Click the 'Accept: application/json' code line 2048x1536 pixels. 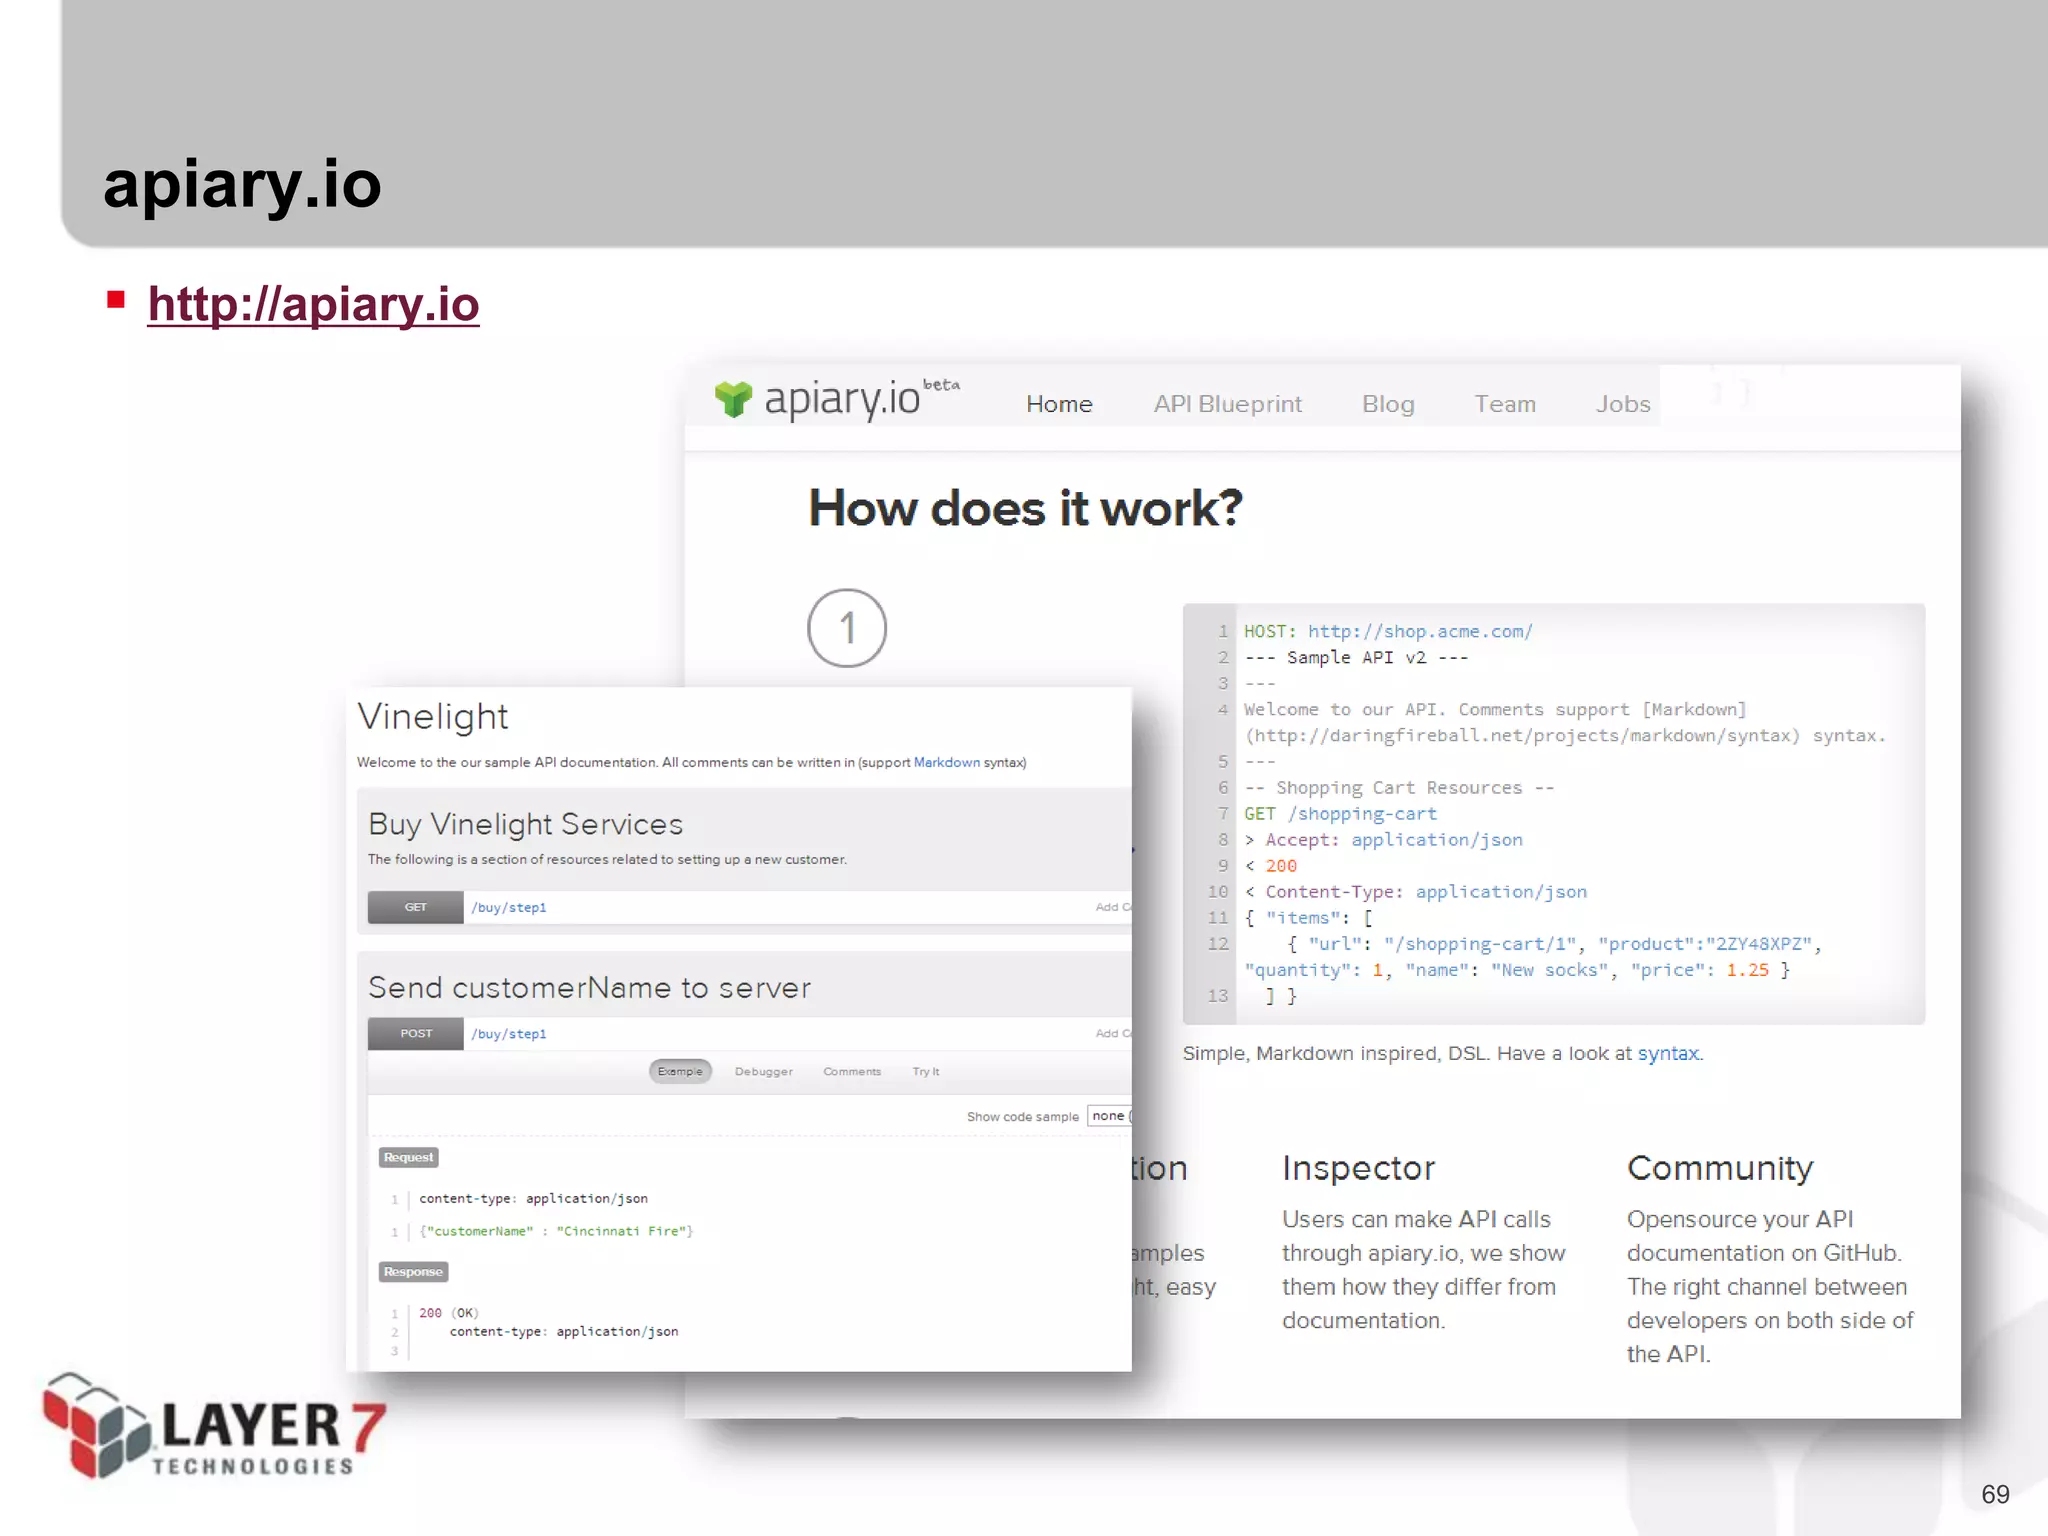1384,839
